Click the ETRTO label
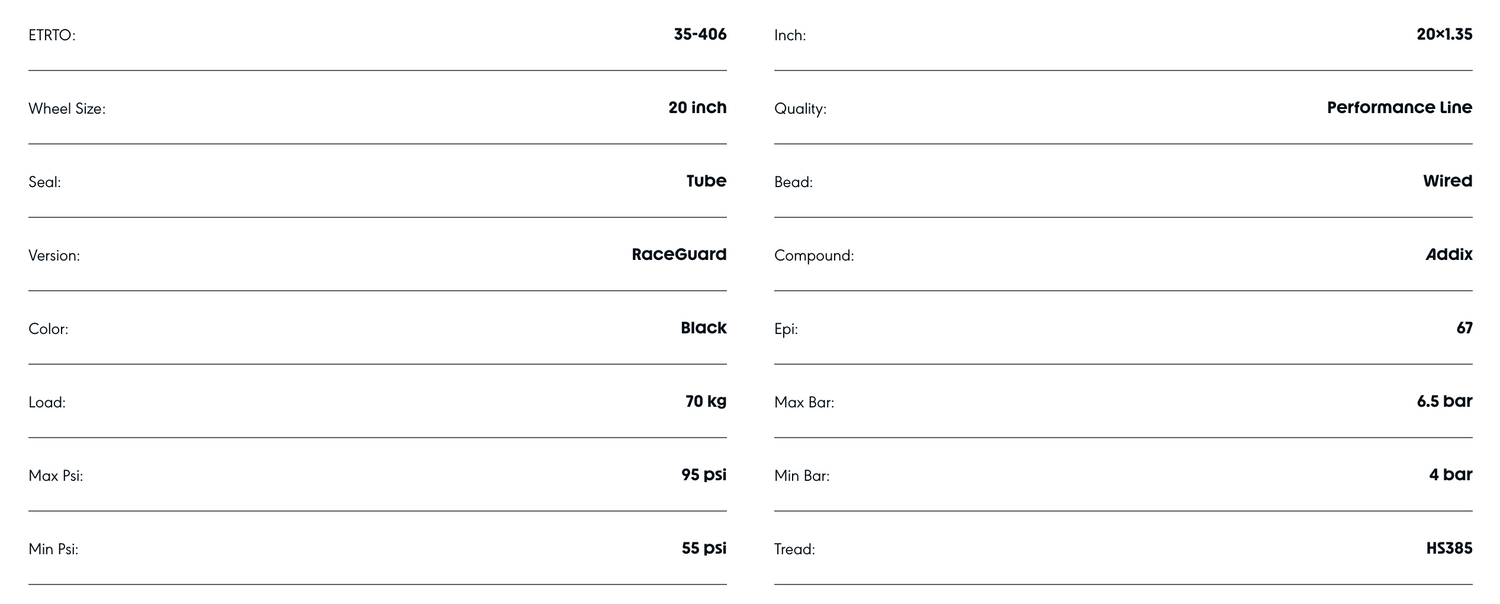This screenshot has height=604, width=1500. coord(52,36)
